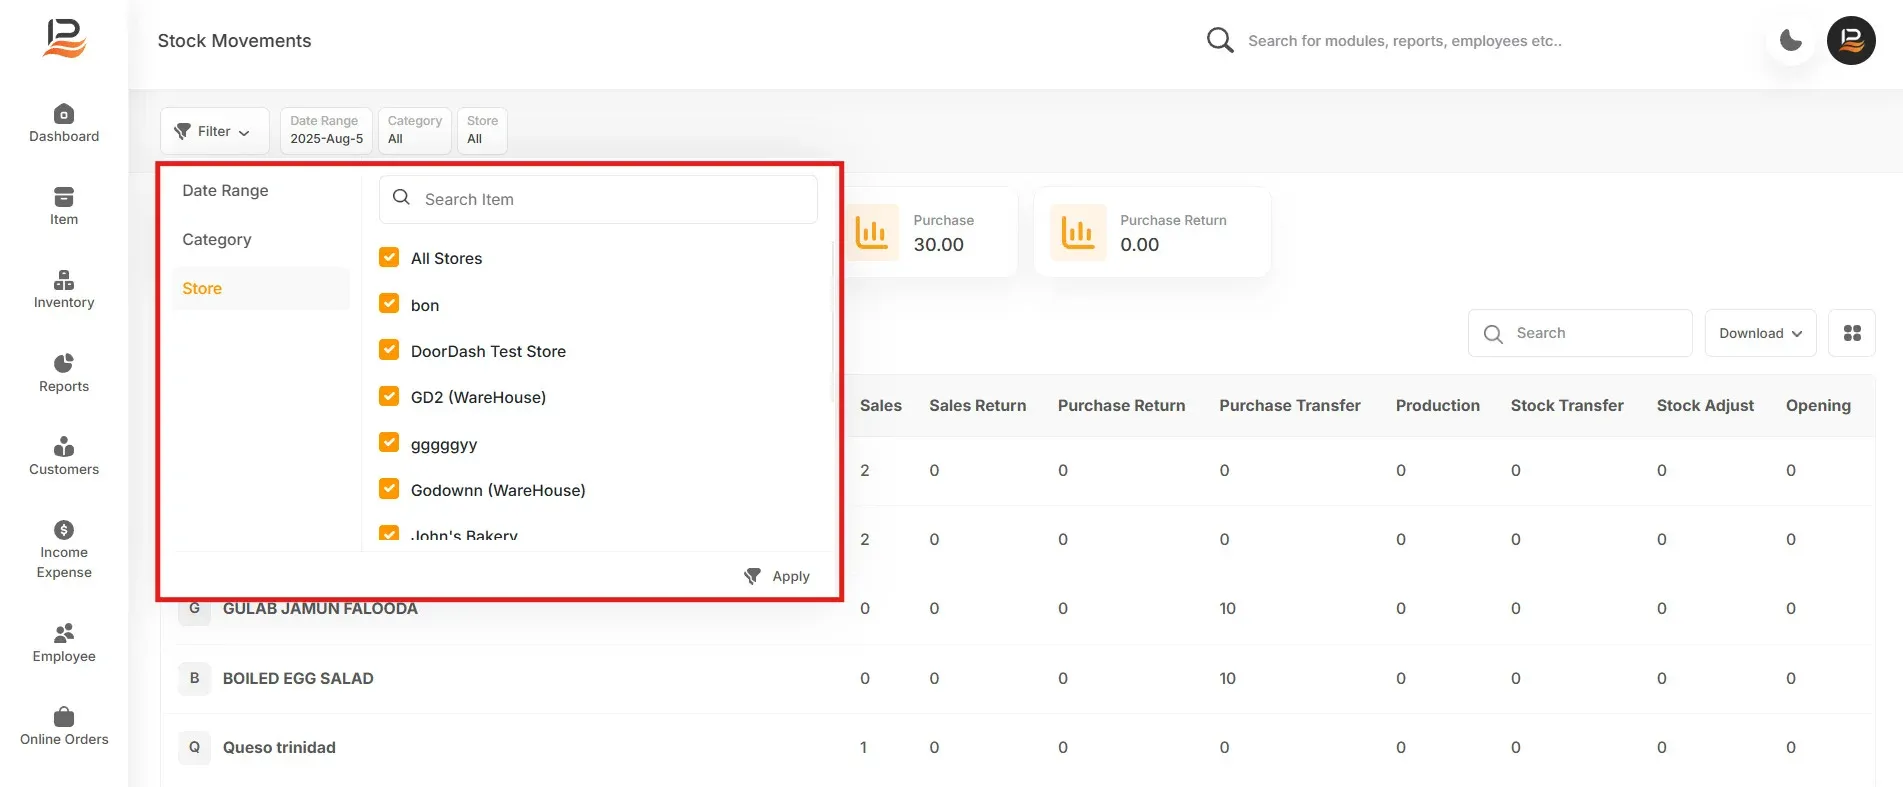
Task: Select the Date Range filter tab
Action: tap(225, 190)
